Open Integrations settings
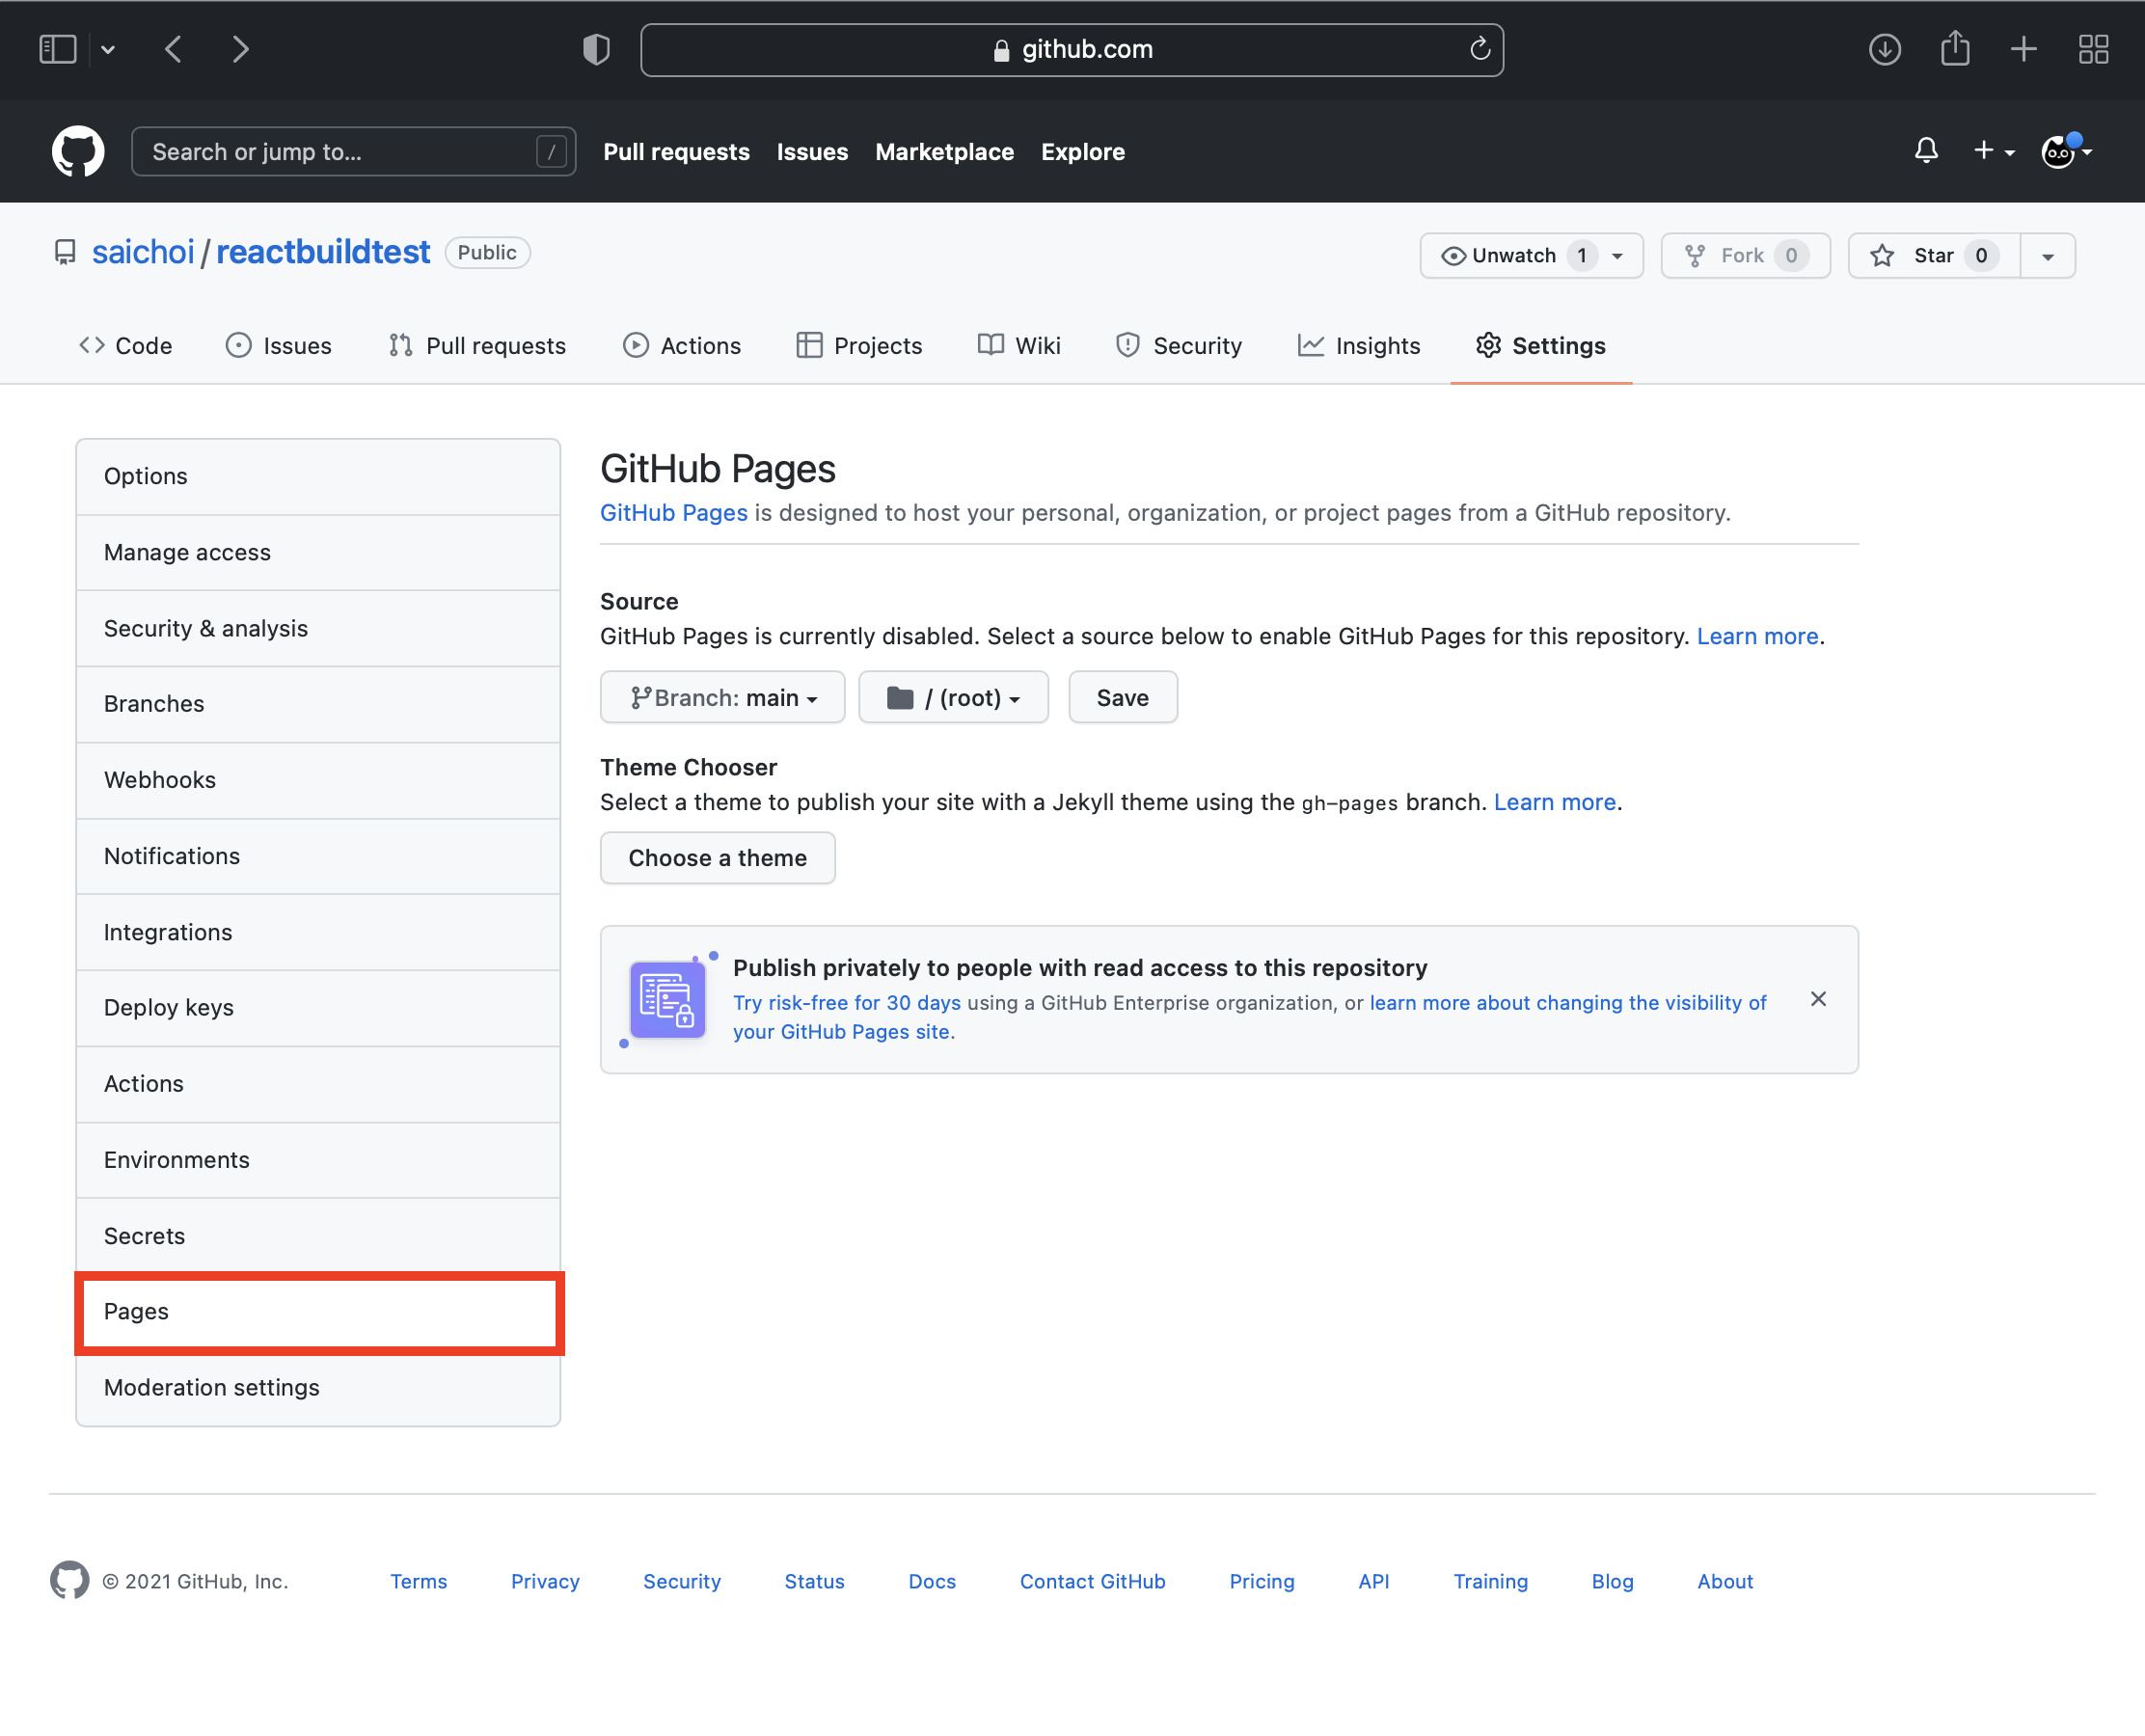The image size is (2145, 1736). 318,932
